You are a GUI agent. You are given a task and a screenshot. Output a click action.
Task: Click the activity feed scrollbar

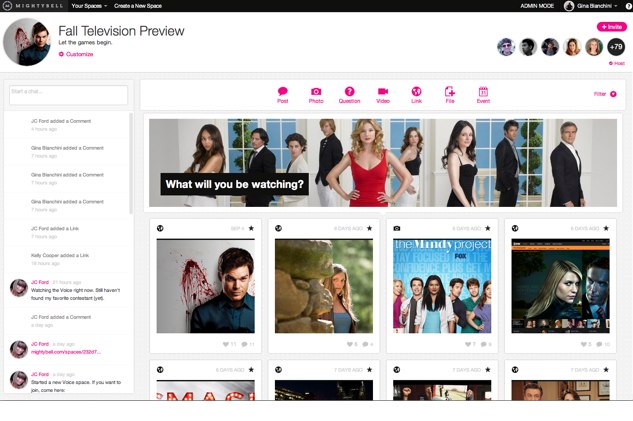(131, 163)
